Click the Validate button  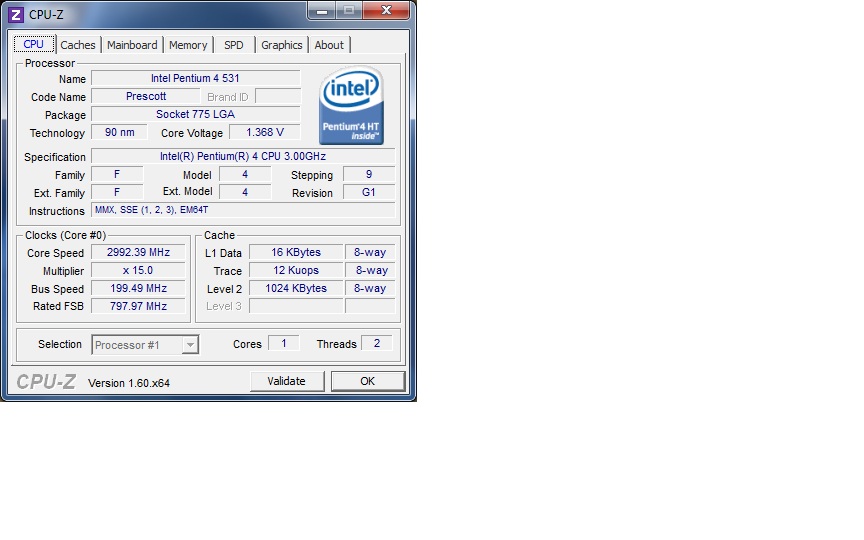tap(287, 381)
